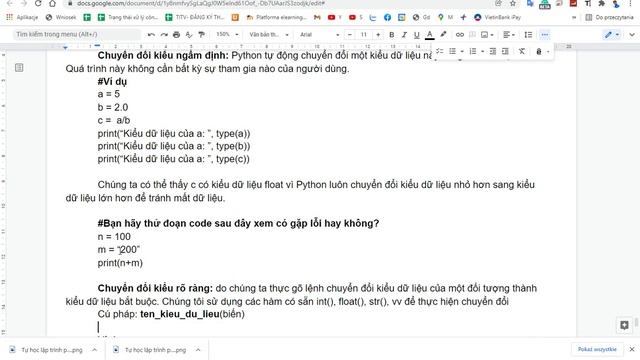Open the text alignment dropdown
This screenshot has height=360, width=640.
(x=509, y=35)
